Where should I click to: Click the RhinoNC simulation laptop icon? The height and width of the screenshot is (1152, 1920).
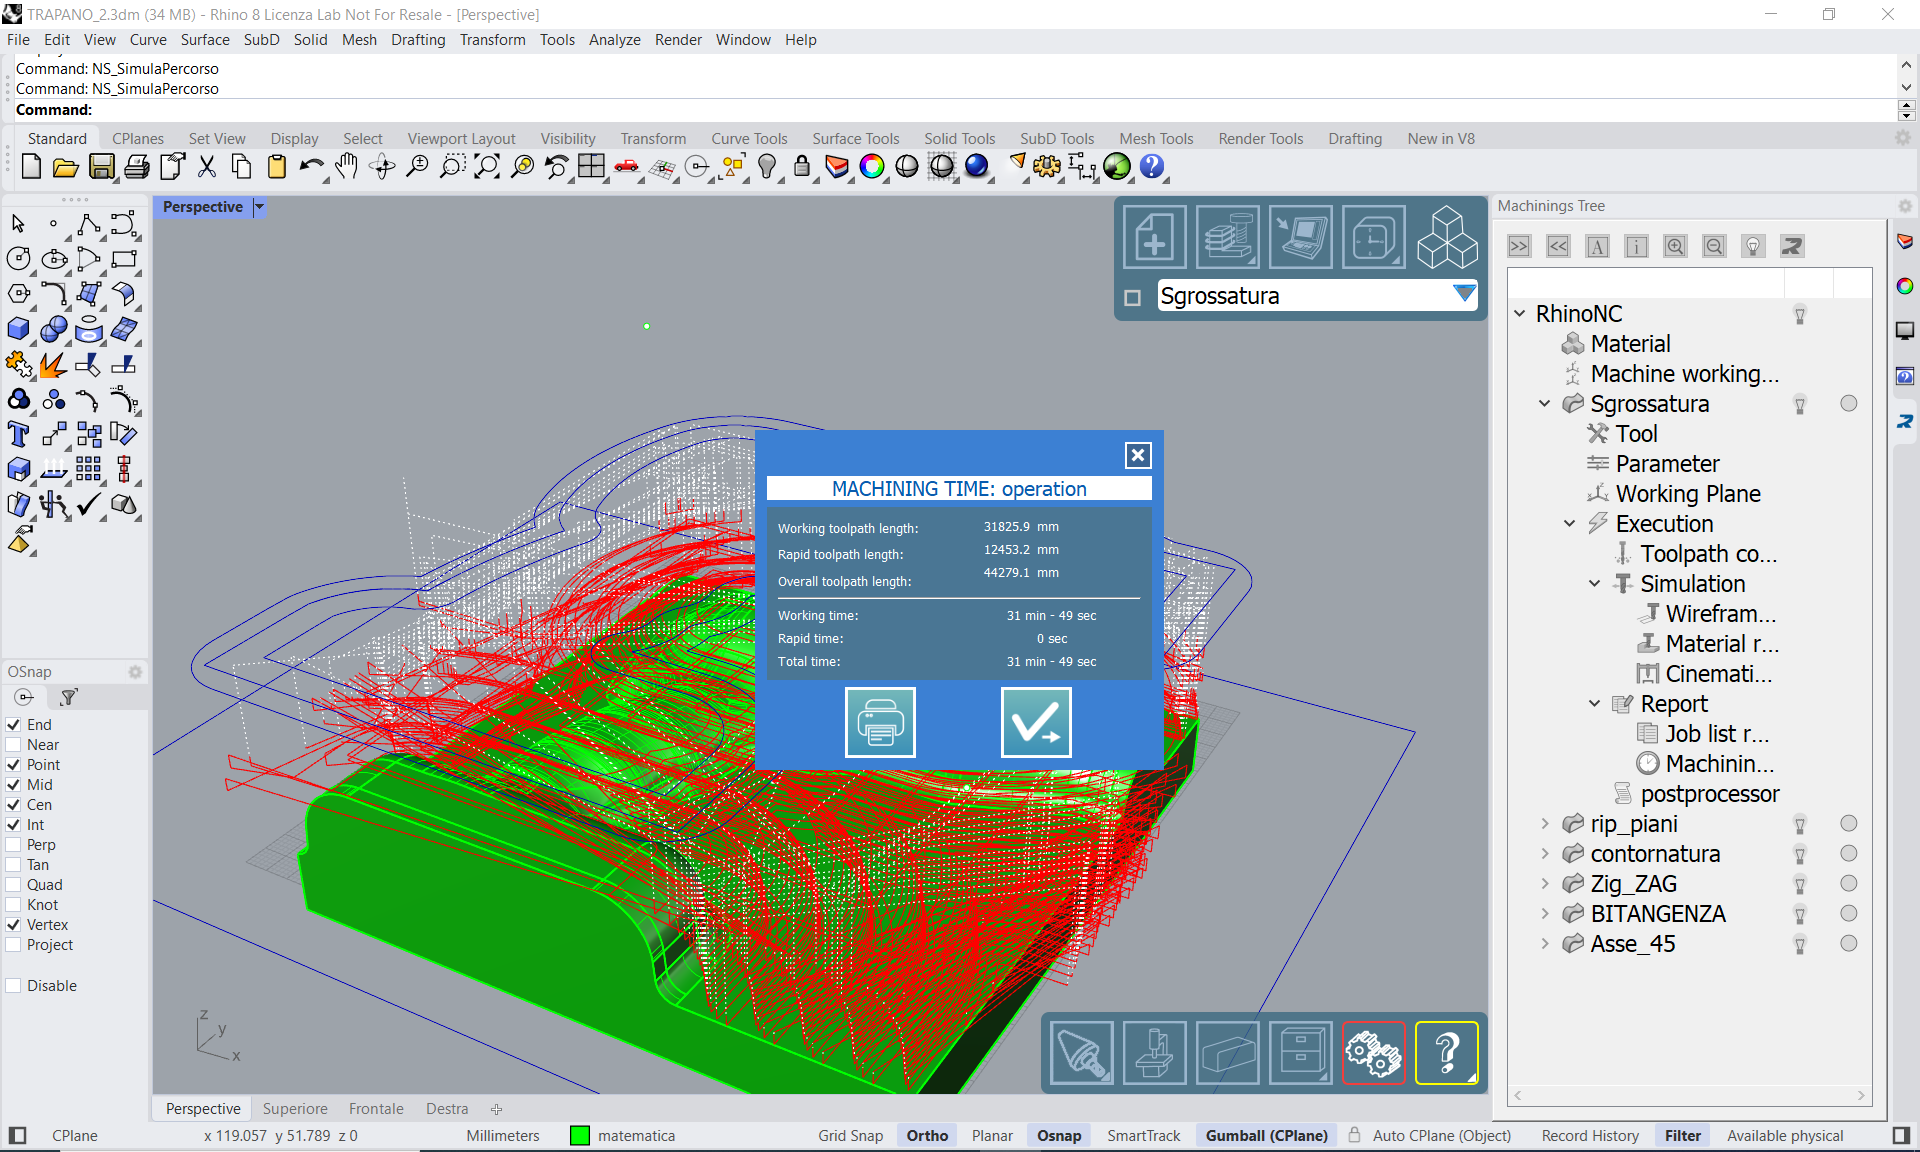1301,238
